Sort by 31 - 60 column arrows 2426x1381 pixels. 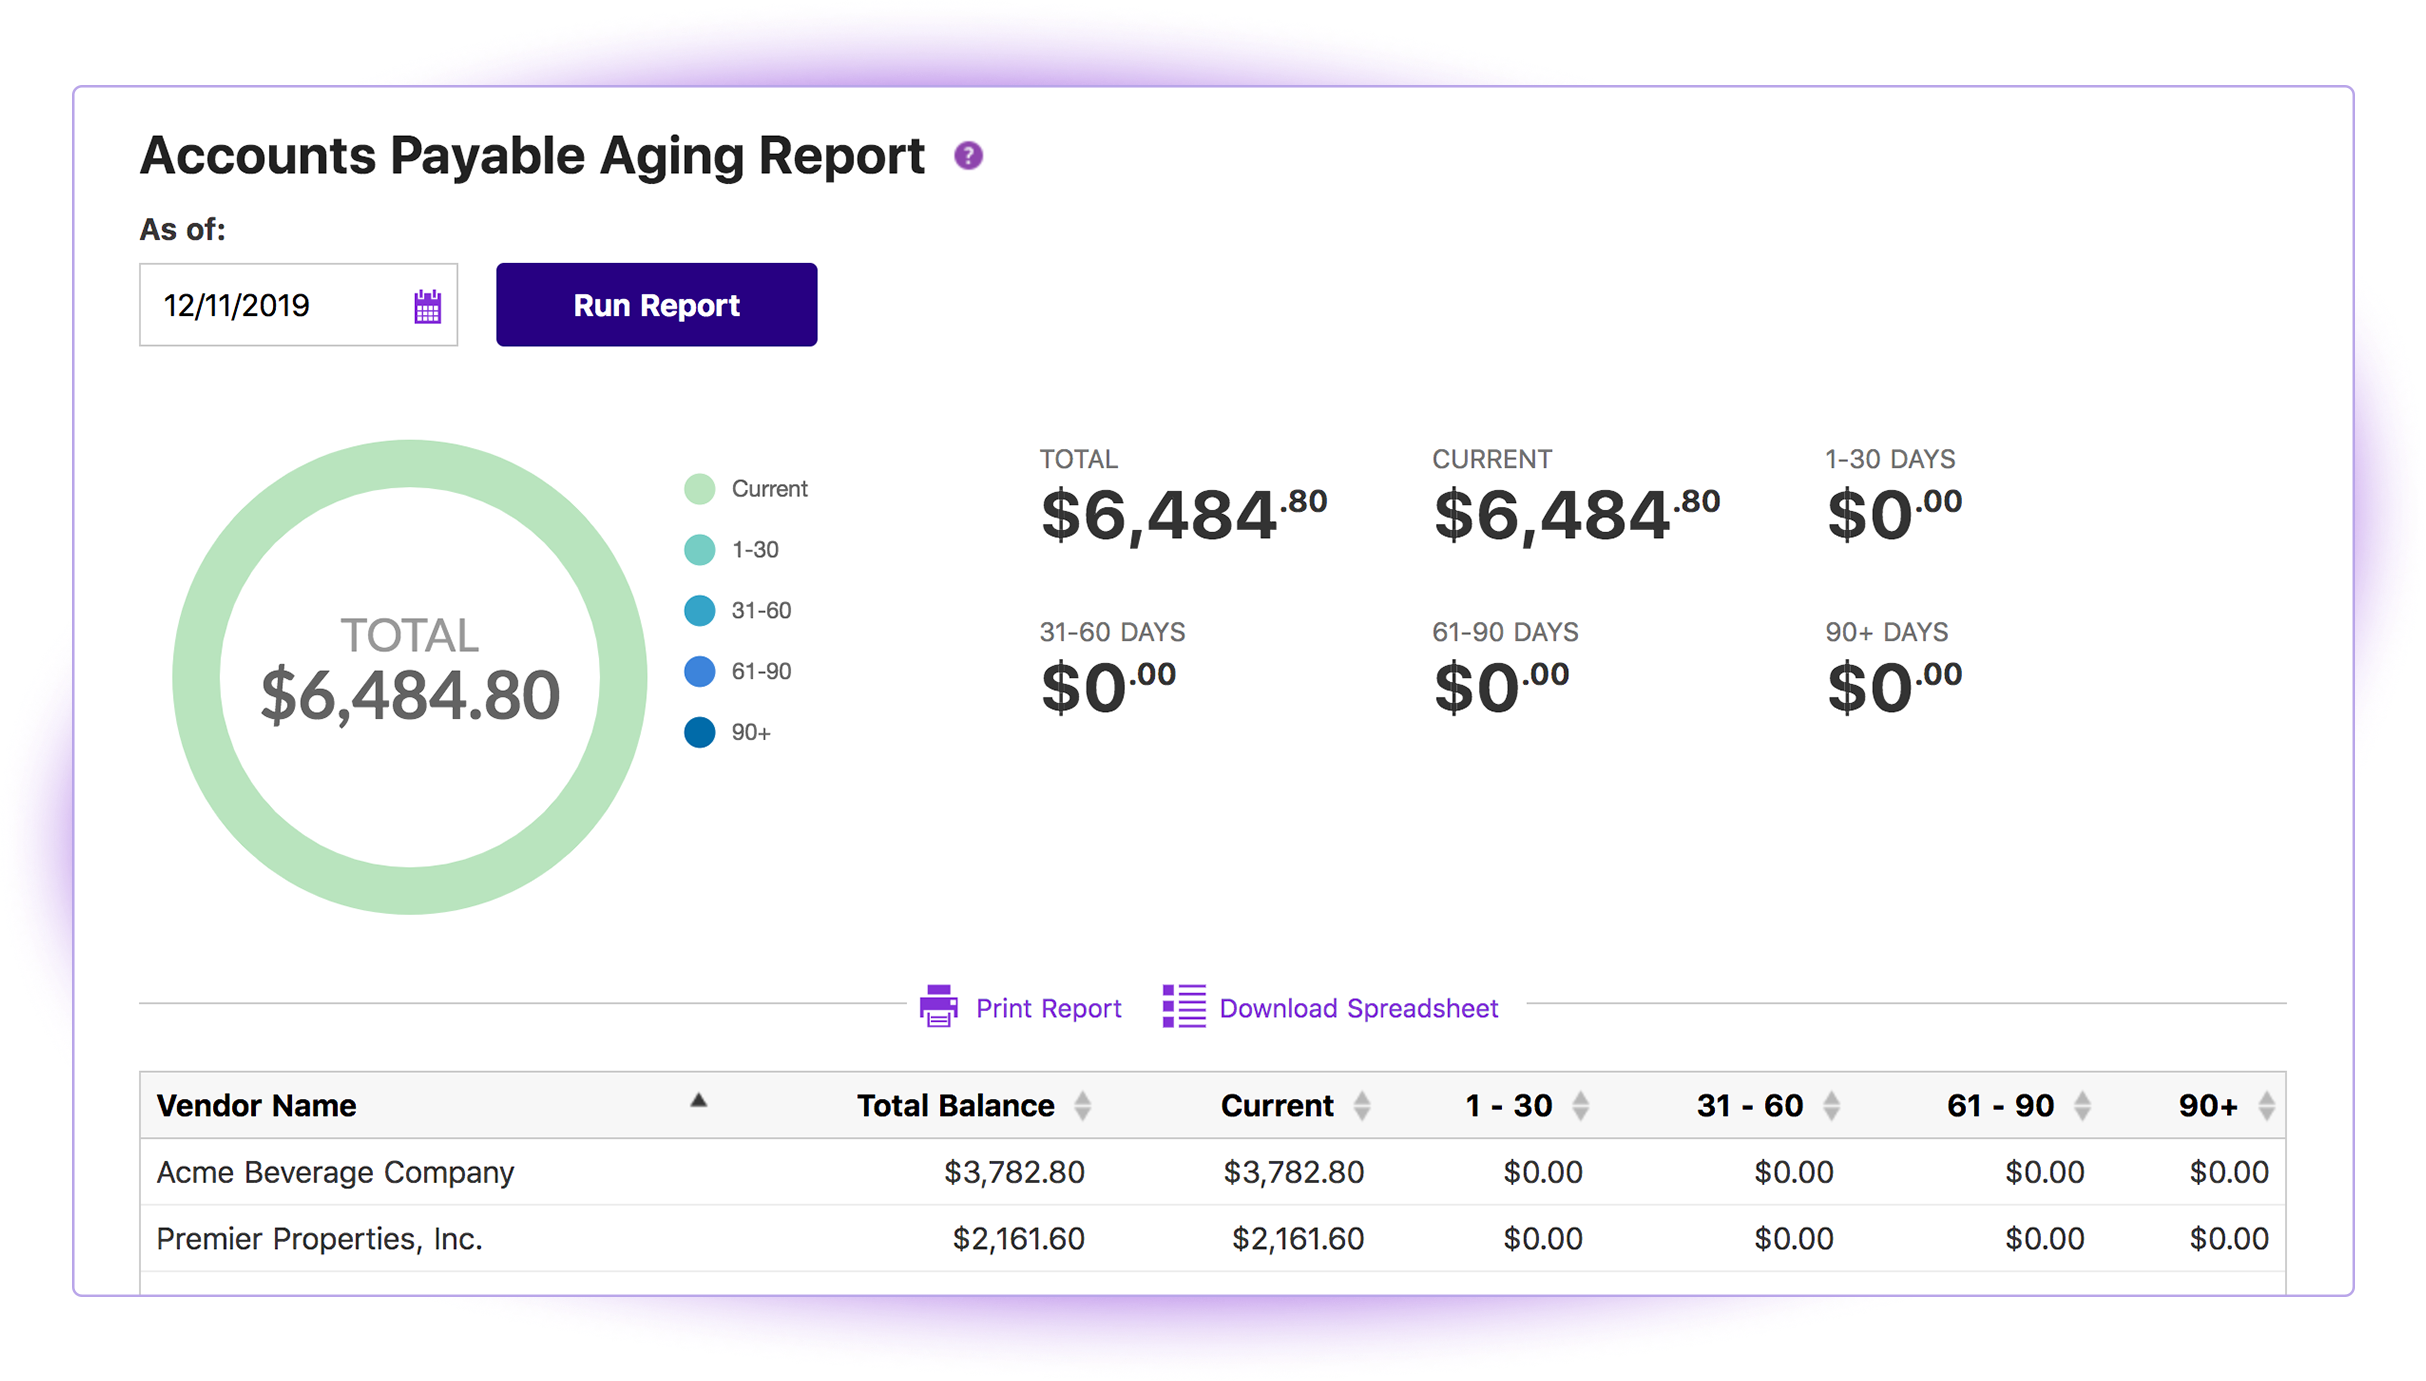1831,1106
